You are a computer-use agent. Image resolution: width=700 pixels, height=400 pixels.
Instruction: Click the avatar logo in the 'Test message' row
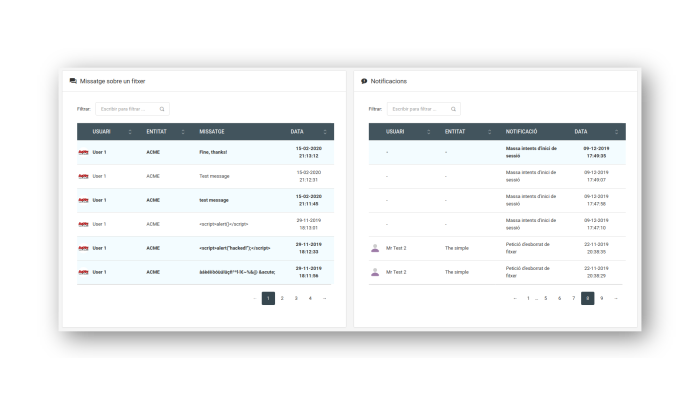pos(83,176)
